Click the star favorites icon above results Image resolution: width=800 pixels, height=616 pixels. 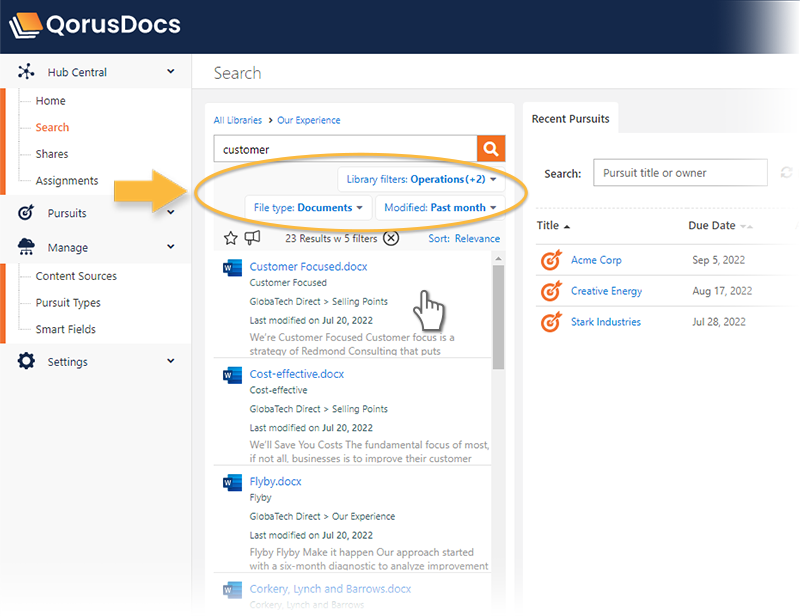(x=231, y=238)
